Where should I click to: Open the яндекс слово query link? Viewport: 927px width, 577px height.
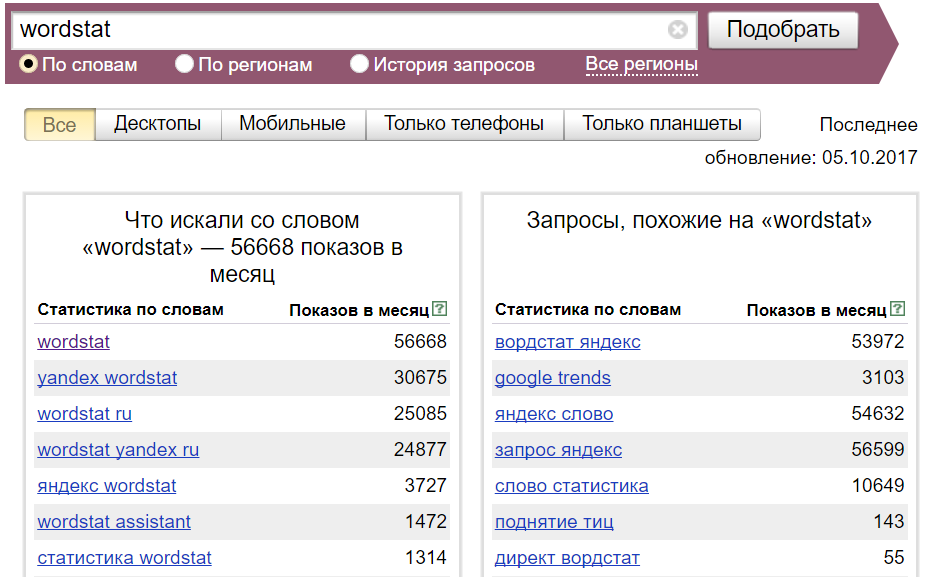click(554, 414)
